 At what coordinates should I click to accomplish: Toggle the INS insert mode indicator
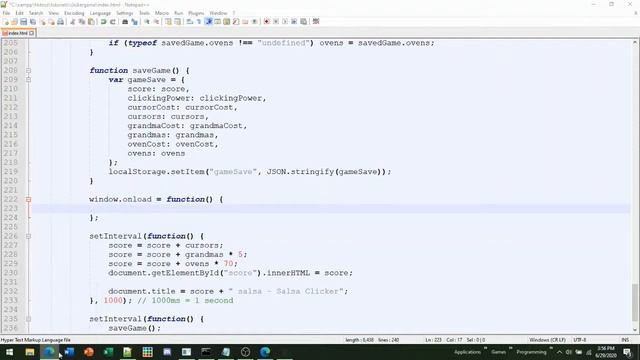coord(625,340)
